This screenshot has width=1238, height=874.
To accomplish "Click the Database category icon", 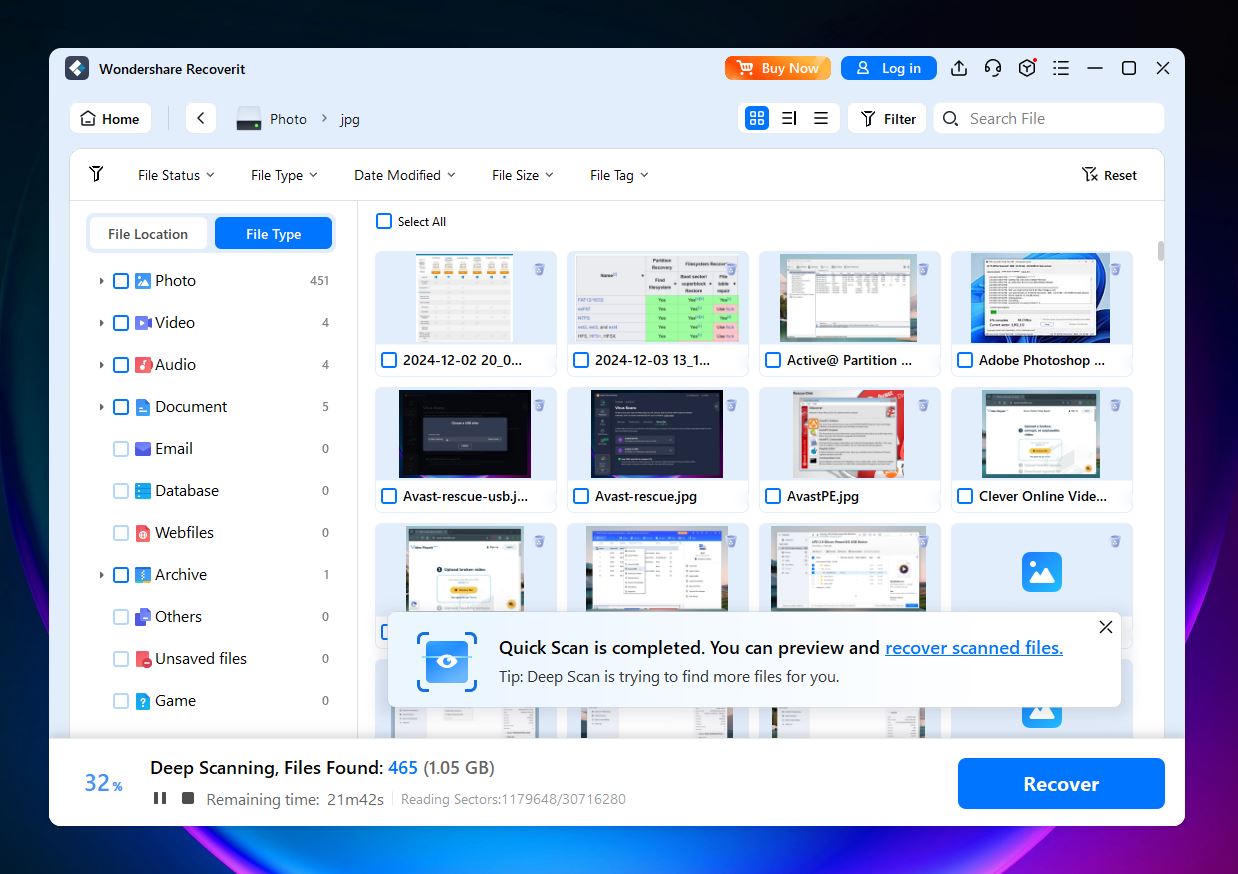I will [x=143, y=491].
